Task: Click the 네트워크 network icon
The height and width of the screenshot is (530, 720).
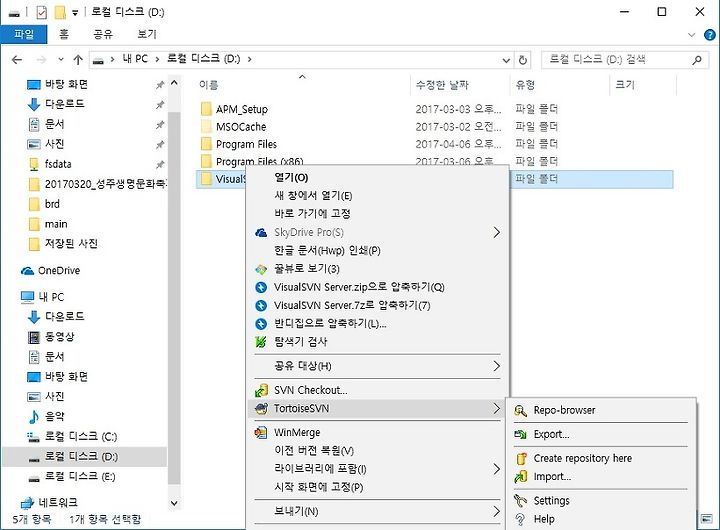Action: (27, 503)
